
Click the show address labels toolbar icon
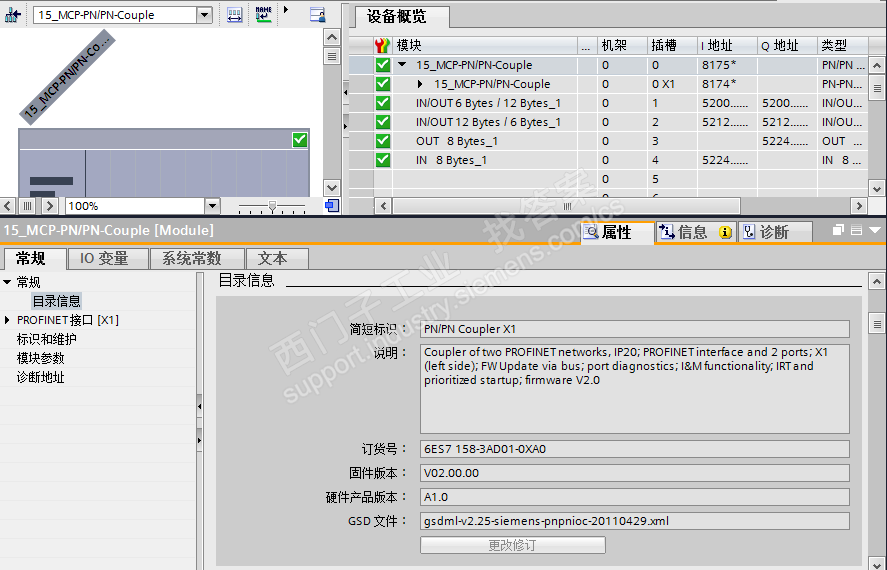coord(235,15)
